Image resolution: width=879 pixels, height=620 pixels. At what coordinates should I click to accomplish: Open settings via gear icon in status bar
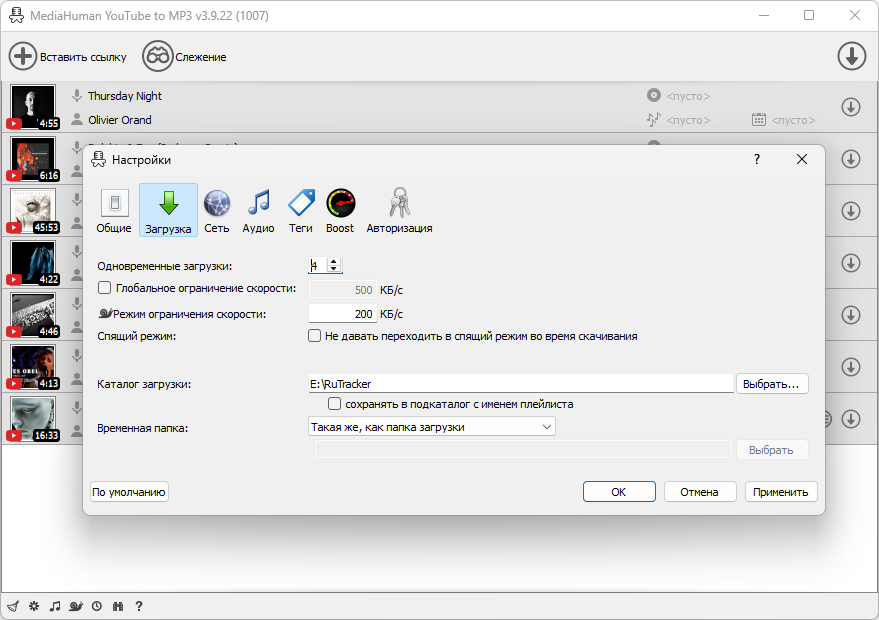coord(34,606)
